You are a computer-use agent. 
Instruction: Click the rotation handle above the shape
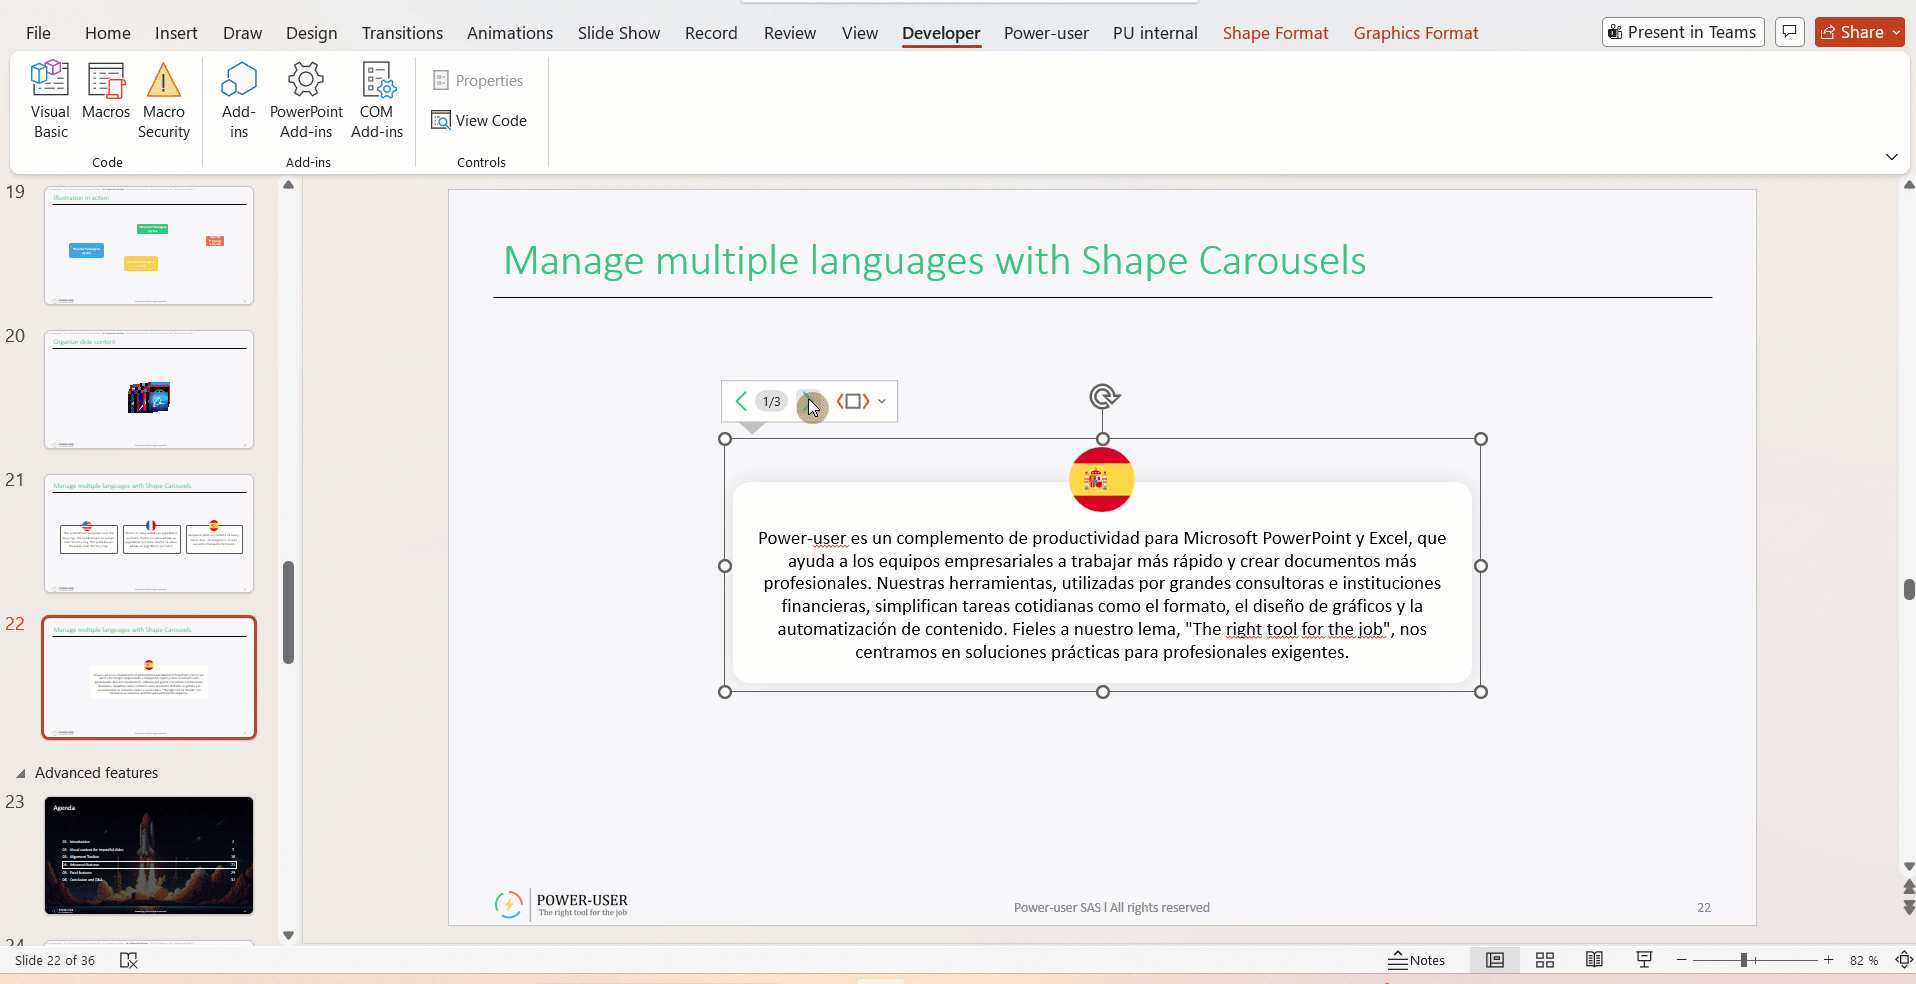click(1103, 396)
